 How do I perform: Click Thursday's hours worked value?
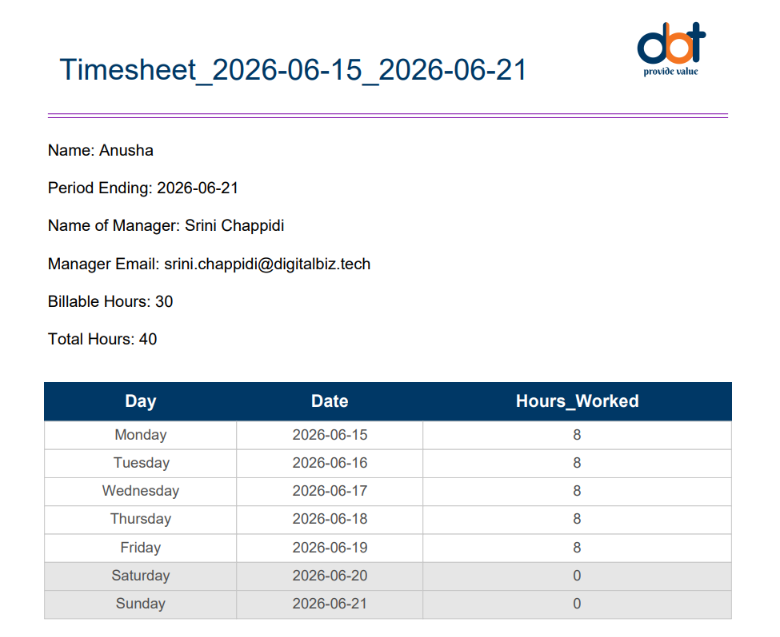[x=577, y=519]
